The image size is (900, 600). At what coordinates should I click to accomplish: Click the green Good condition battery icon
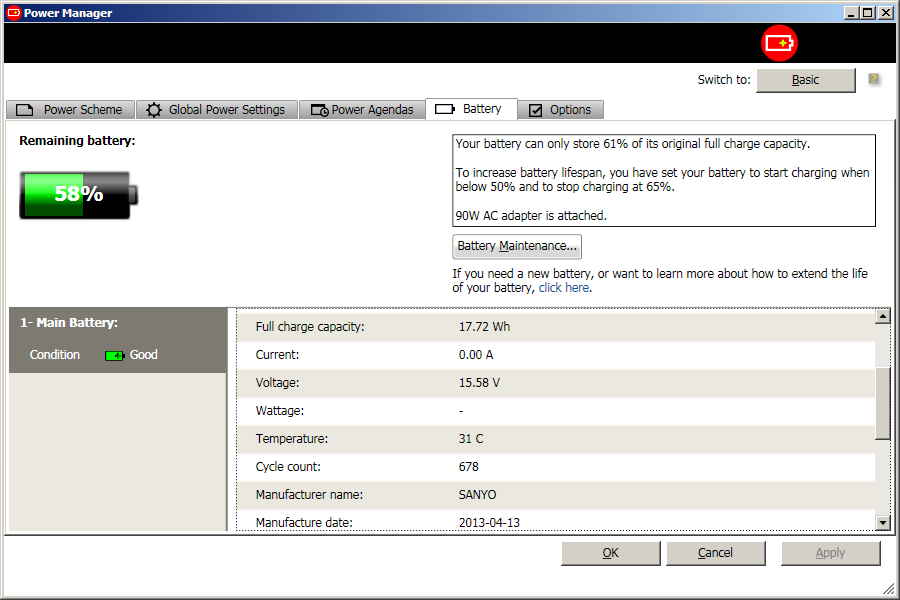pyautogui.click(x=115, y=355)
